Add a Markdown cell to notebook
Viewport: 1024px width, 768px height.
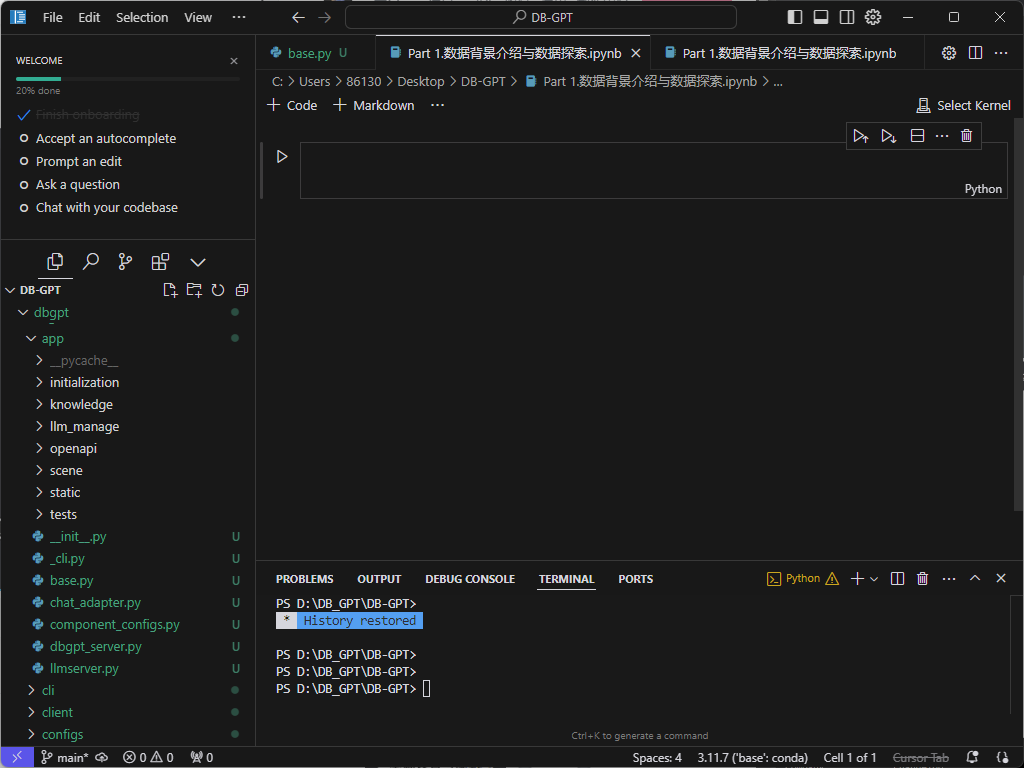(373, 105)
